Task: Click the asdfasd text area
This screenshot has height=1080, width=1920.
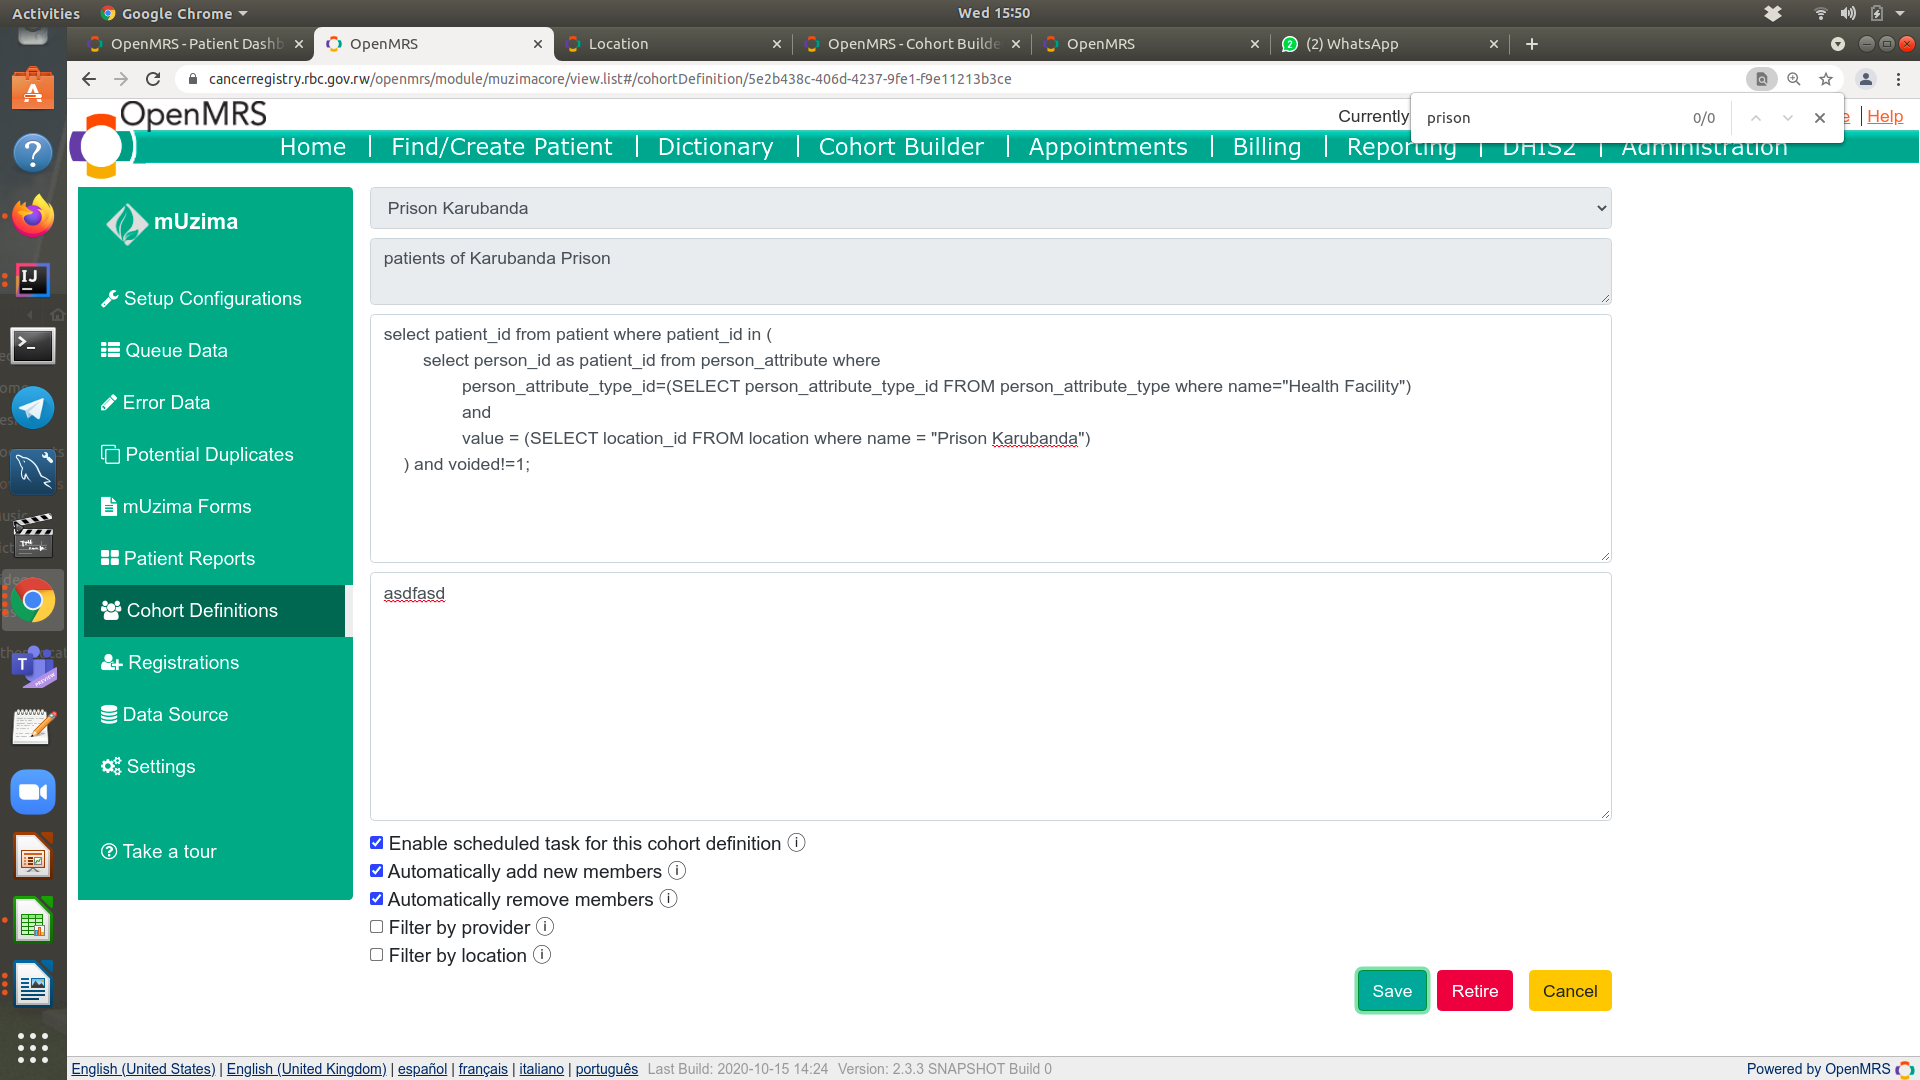Action: point(990,697)
